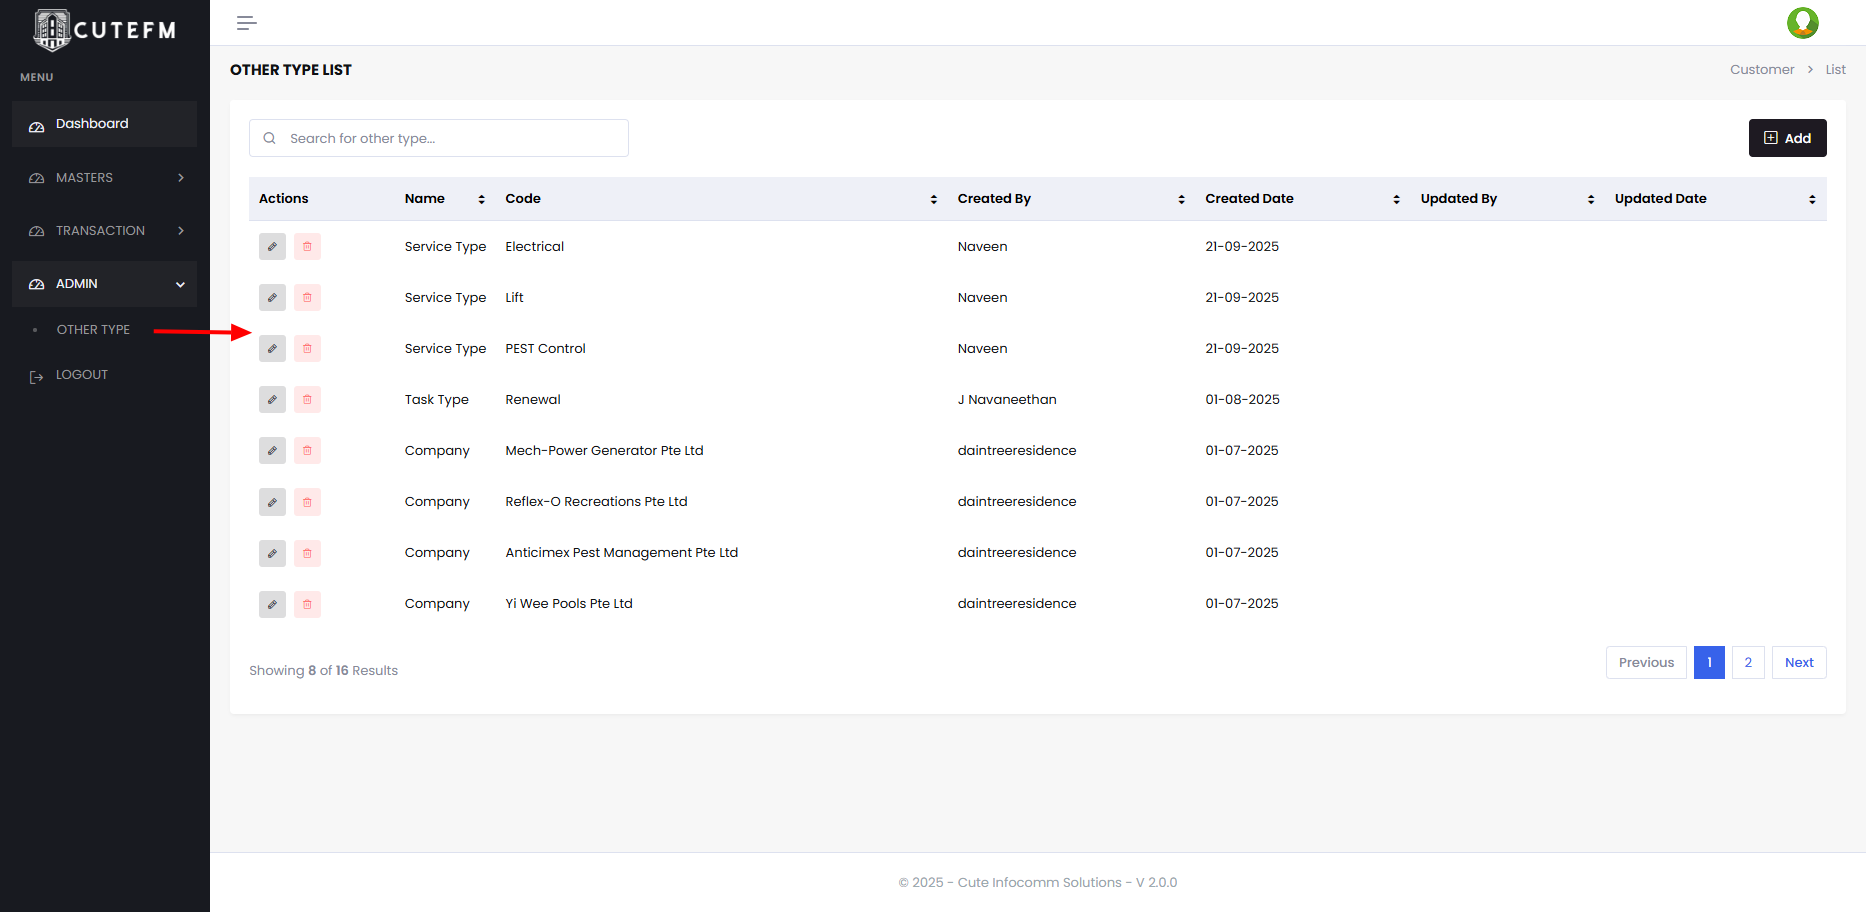Open the user profile avatar

1802,23
